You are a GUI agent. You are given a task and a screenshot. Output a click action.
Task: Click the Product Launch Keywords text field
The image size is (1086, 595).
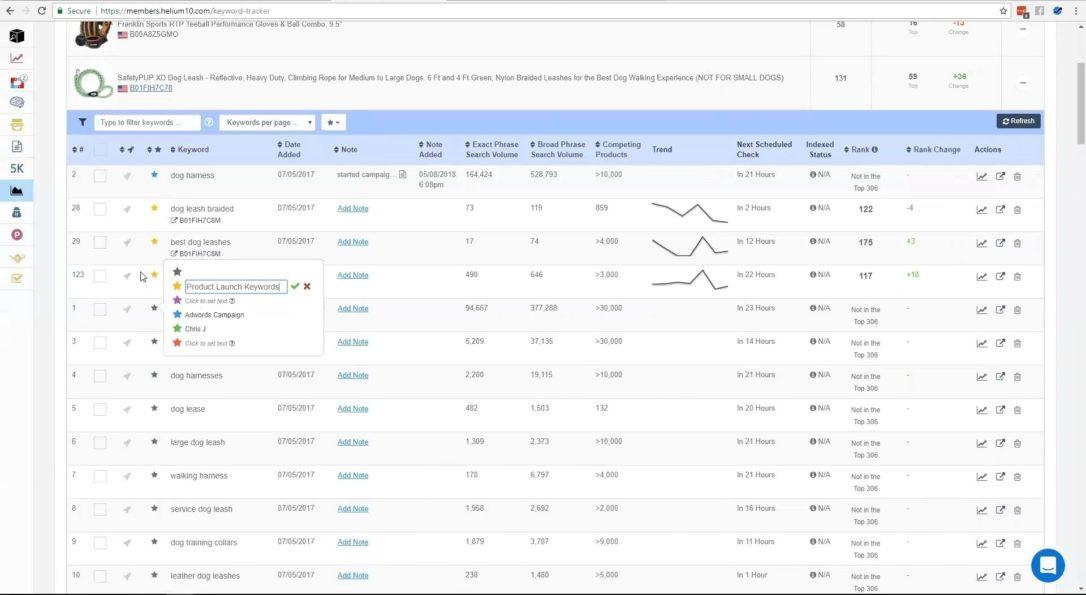coord(236,287)
